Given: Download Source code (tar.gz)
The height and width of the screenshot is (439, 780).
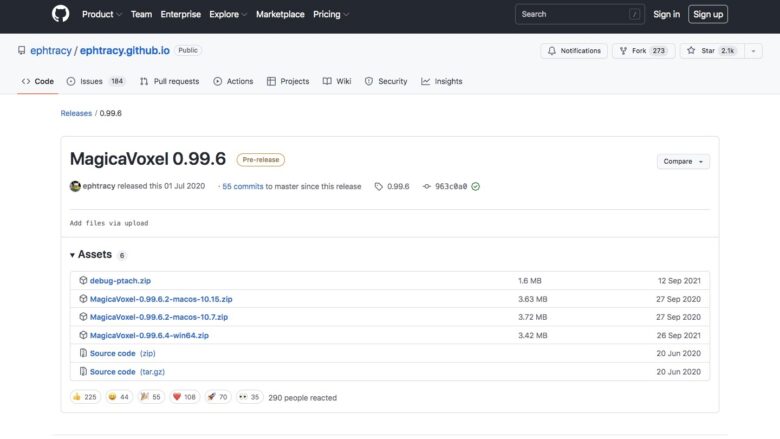Looking at the screenshot, I should [127, 371].
